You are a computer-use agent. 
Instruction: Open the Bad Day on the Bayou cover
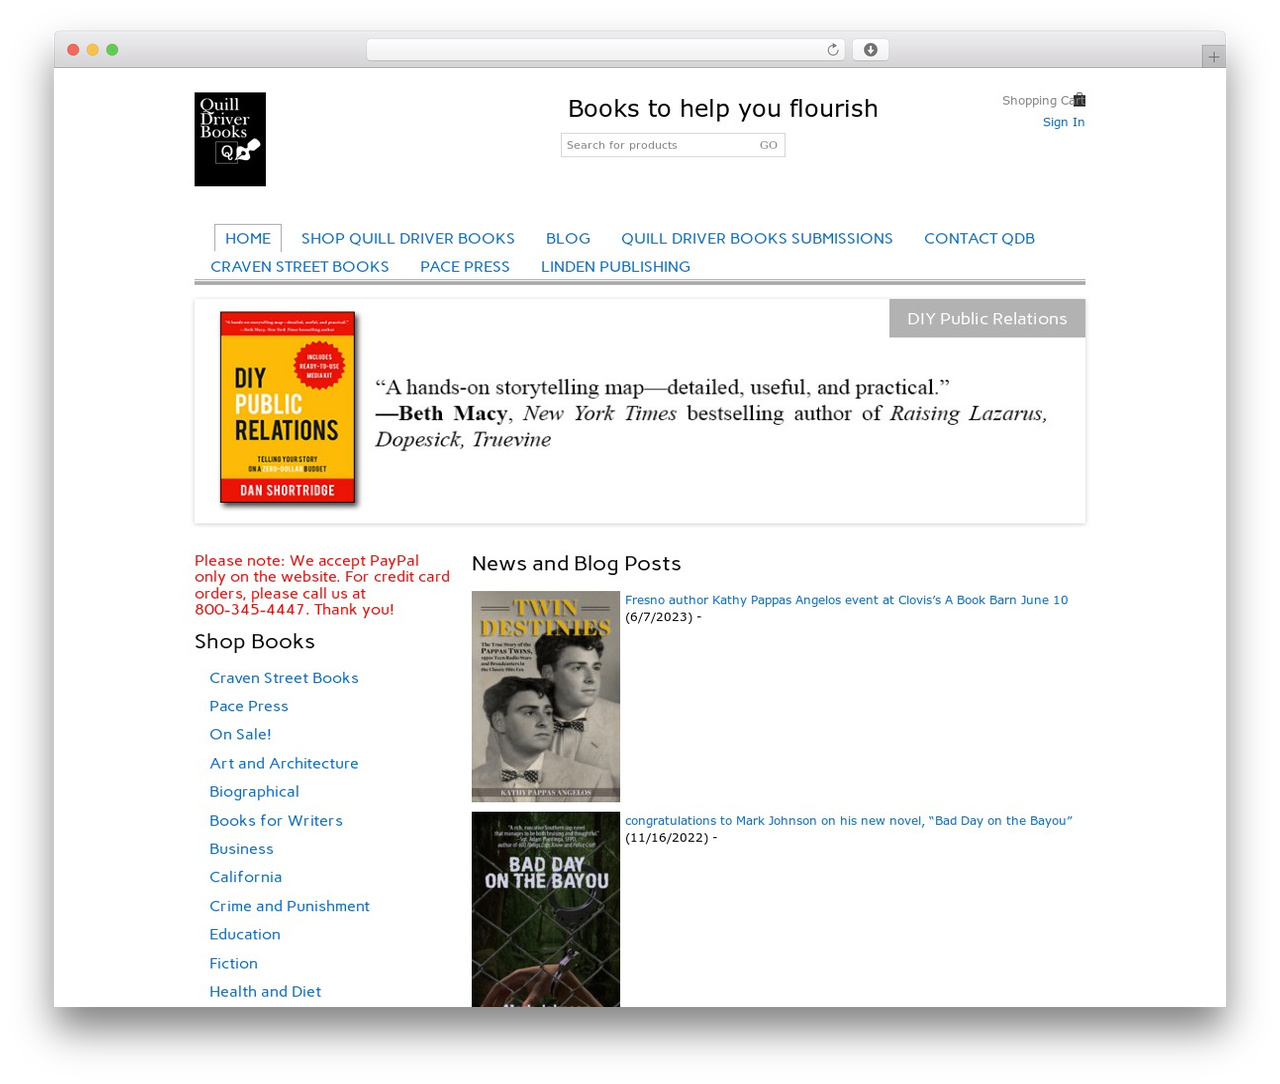click(546, 909)
